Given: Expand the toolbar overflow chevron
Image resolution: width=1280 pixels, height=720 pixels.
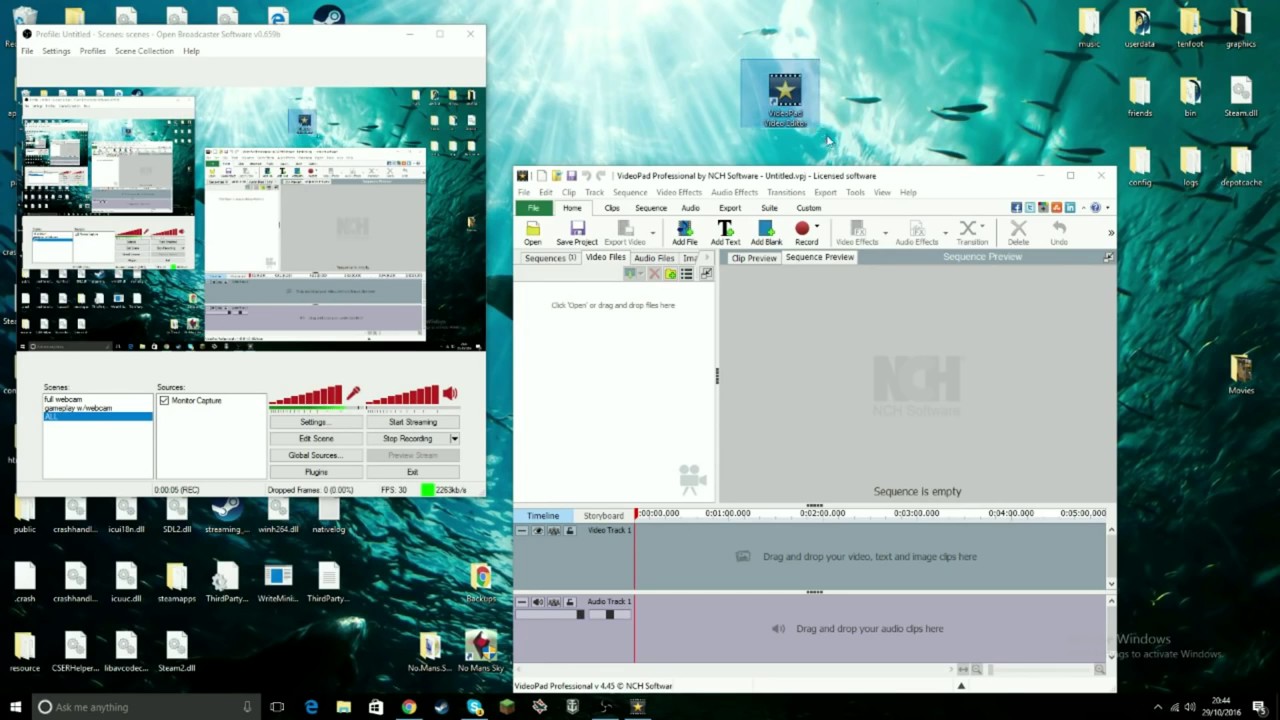Looking at the screenshot, I should pos(1111,233).
